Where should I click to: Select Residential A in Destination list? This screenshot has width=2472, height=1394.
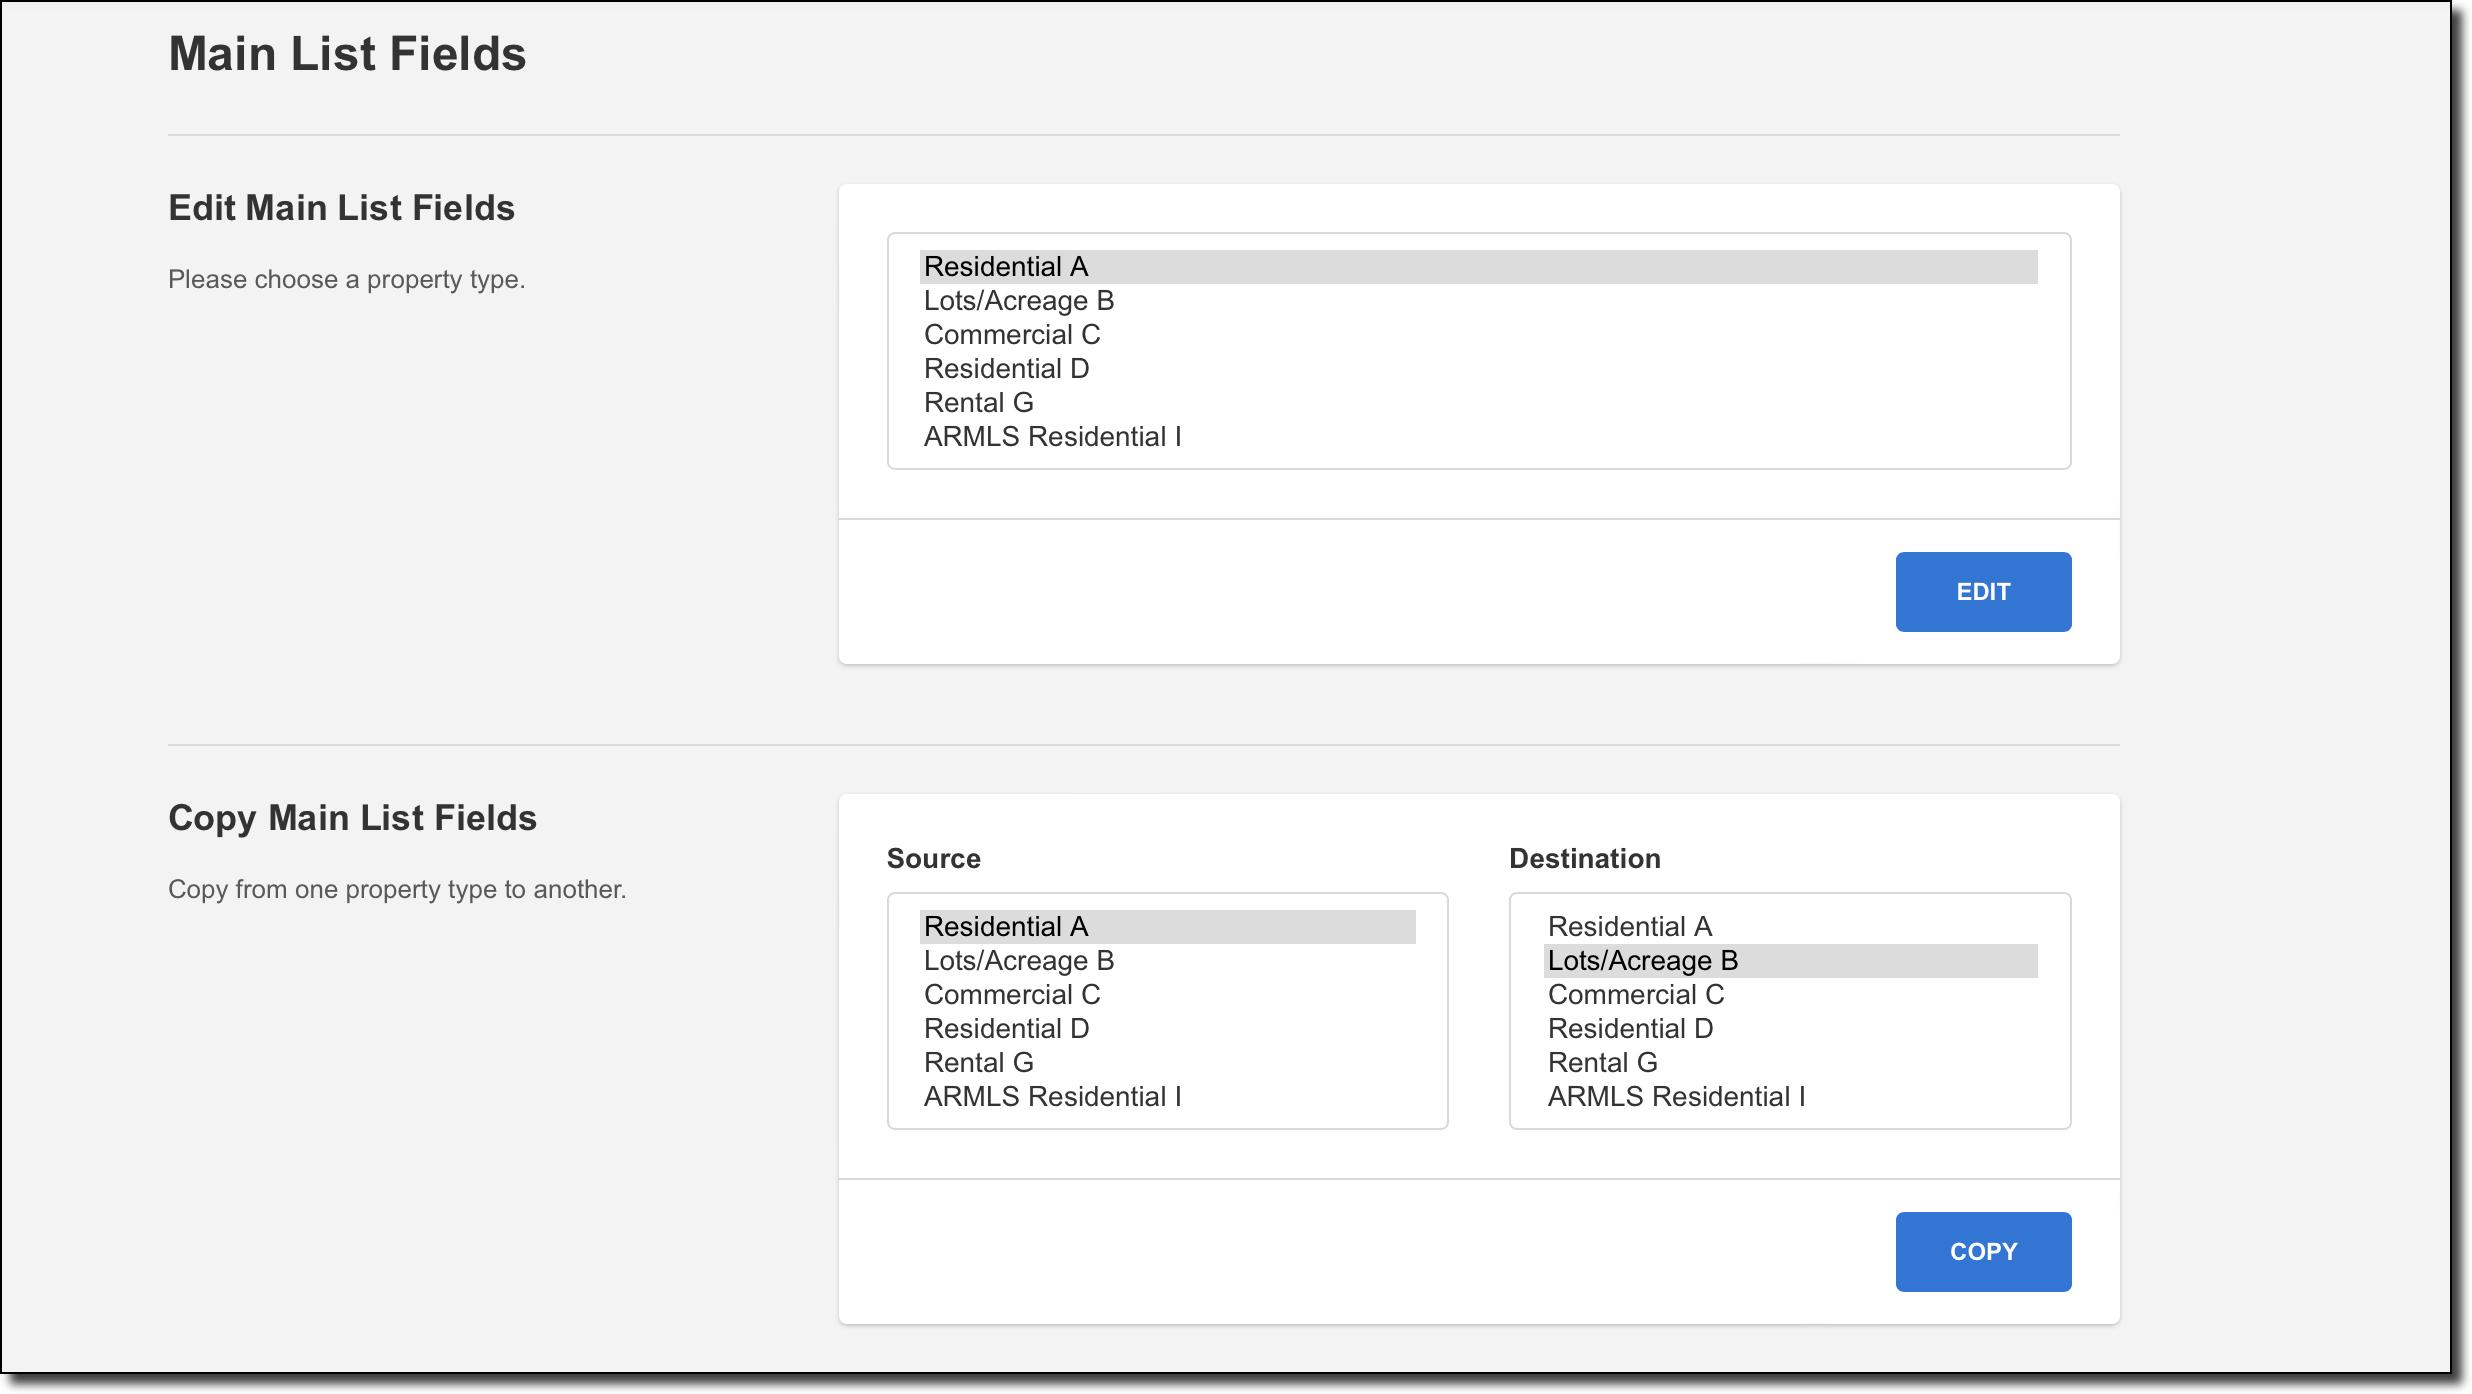coord(1790,927)
